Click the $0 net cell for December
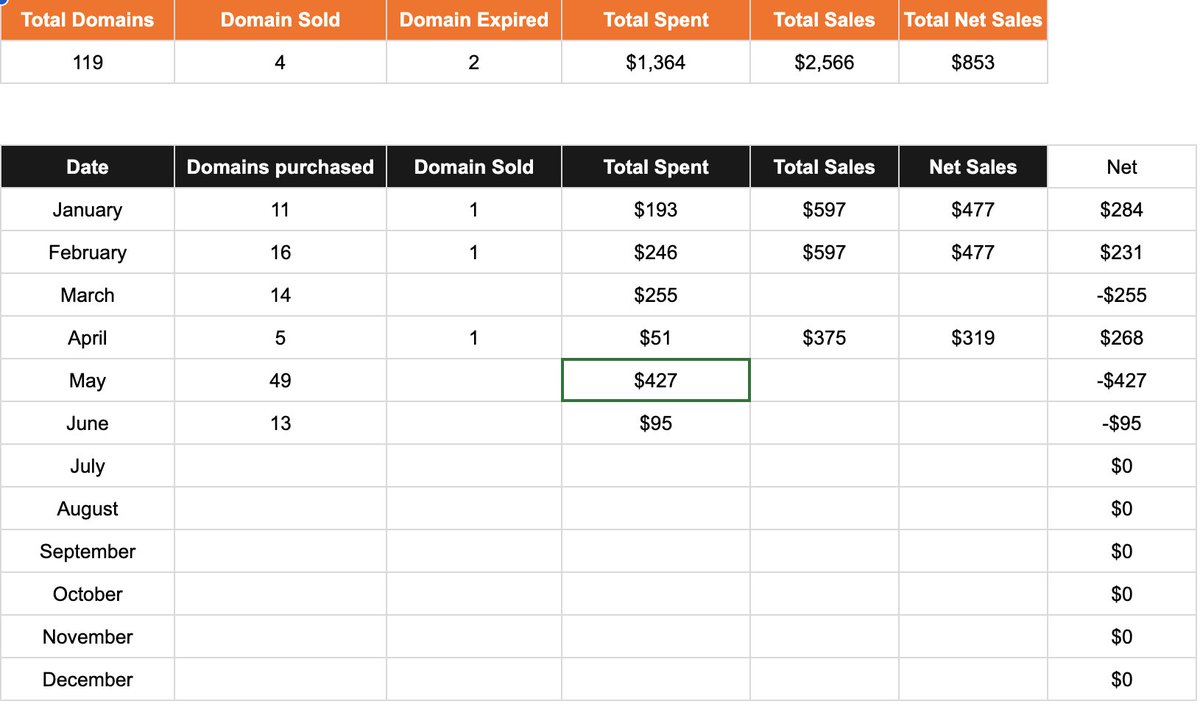The height and width of the screenshot is (704, 1200). point(1122,679)
